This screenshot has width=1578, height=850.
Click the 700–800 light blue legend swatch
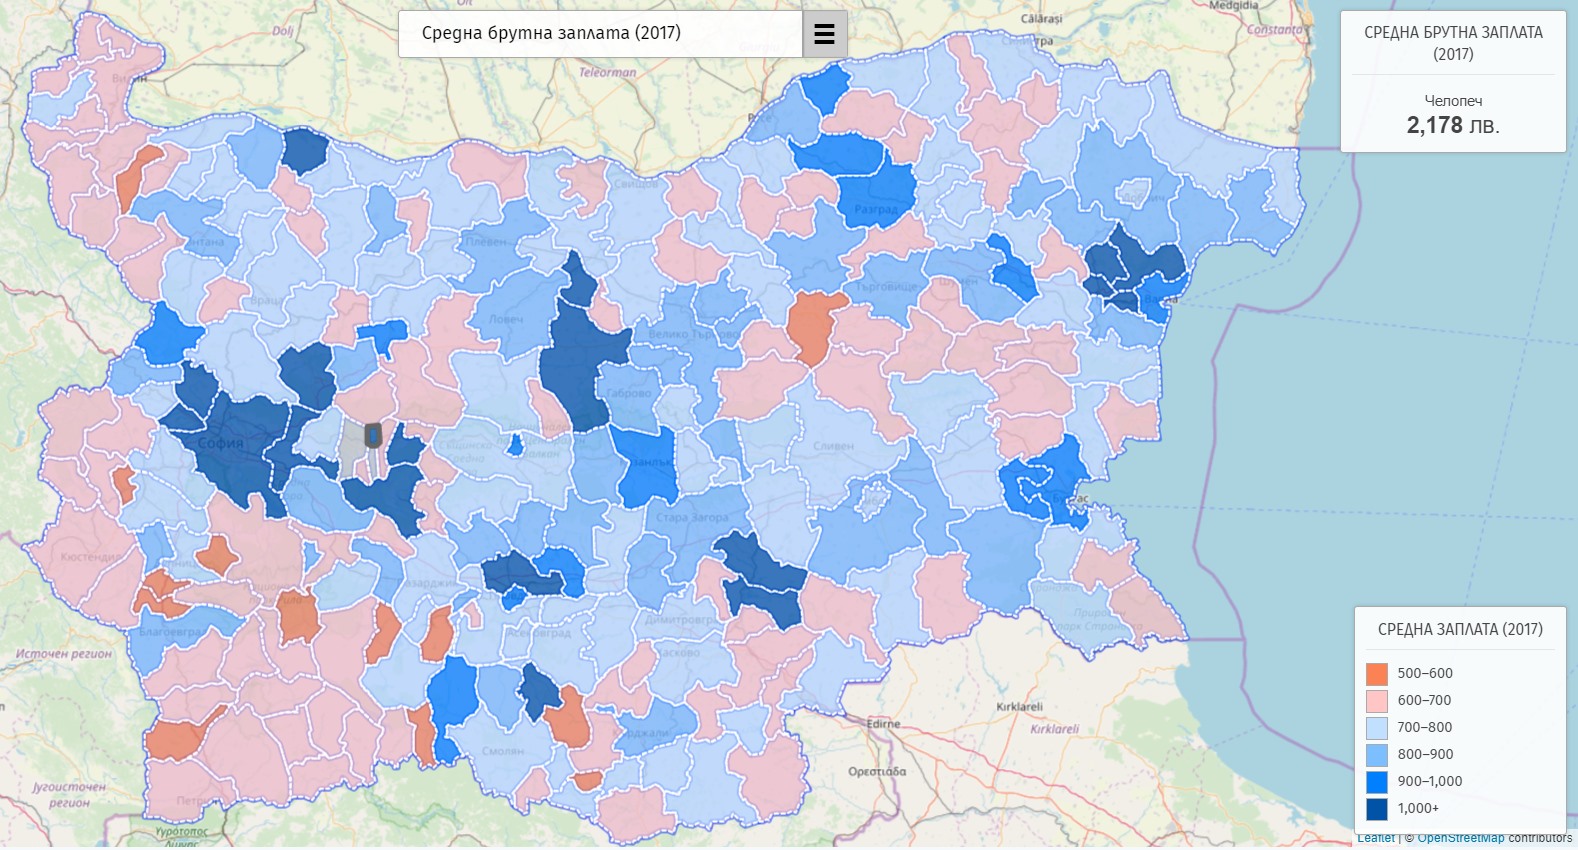click(x=1377, y=728)
